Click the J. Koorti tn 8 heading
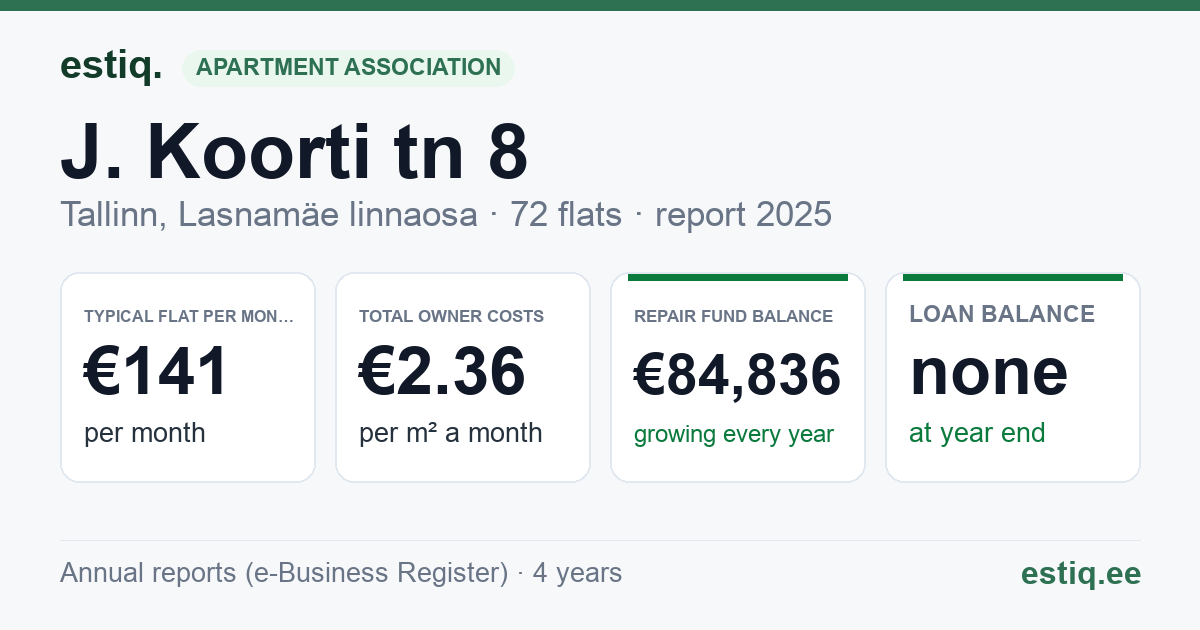This screenshot has width=1200, height=630. point(294,152)
